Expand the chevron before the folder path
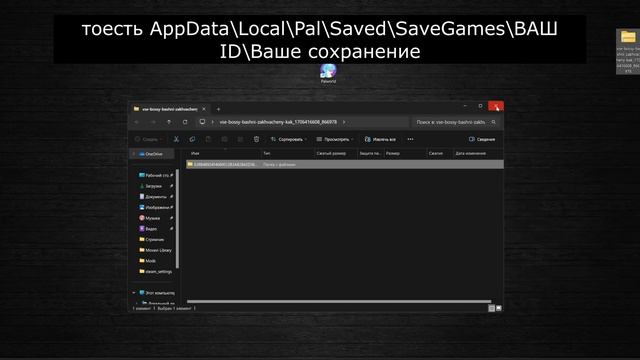 [x=212, y=122]
